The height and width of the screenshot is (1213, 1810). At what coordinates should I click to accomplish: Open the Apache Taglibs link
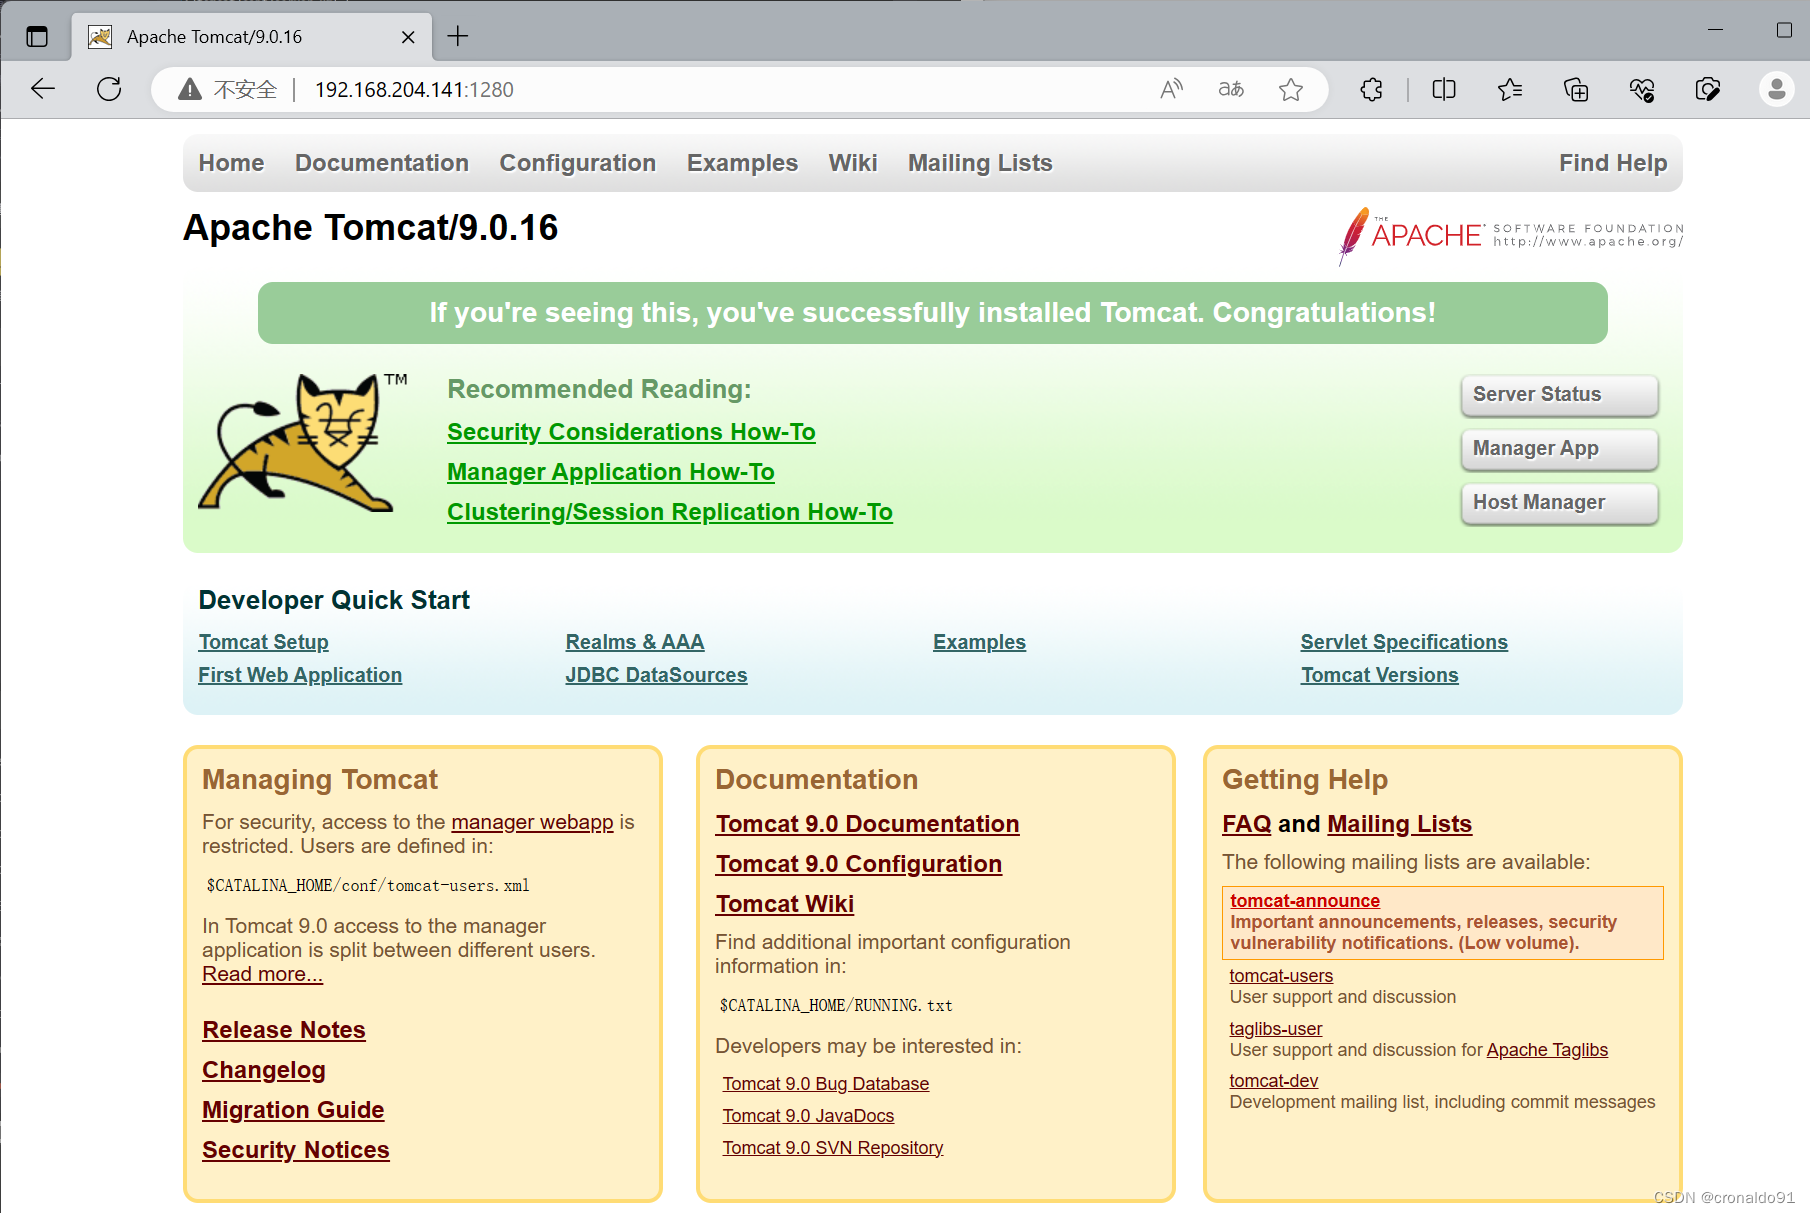coord(1547,1050)
